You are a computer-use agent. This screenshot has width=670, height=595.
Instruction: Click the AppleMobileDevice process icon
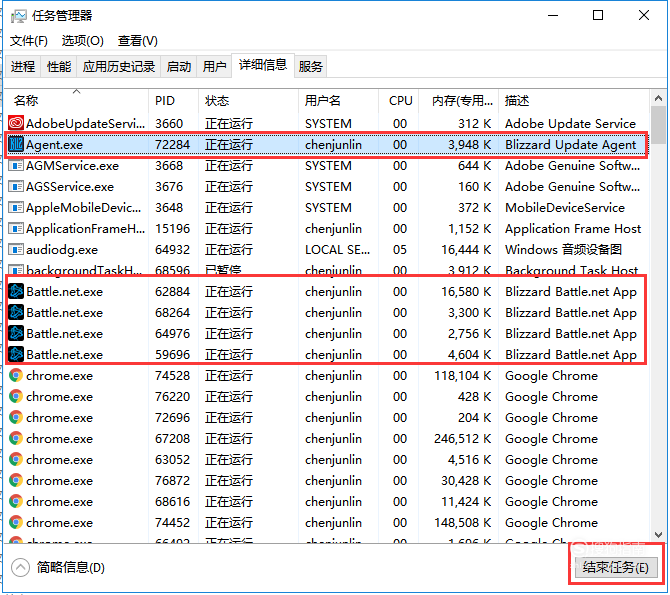16,207
